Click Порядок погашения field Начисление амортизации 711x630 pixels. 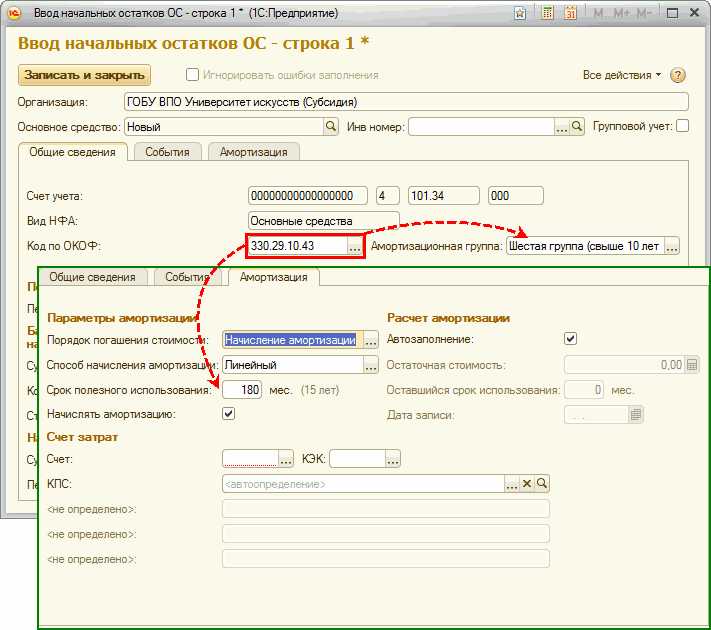click(x=292, y=340)
